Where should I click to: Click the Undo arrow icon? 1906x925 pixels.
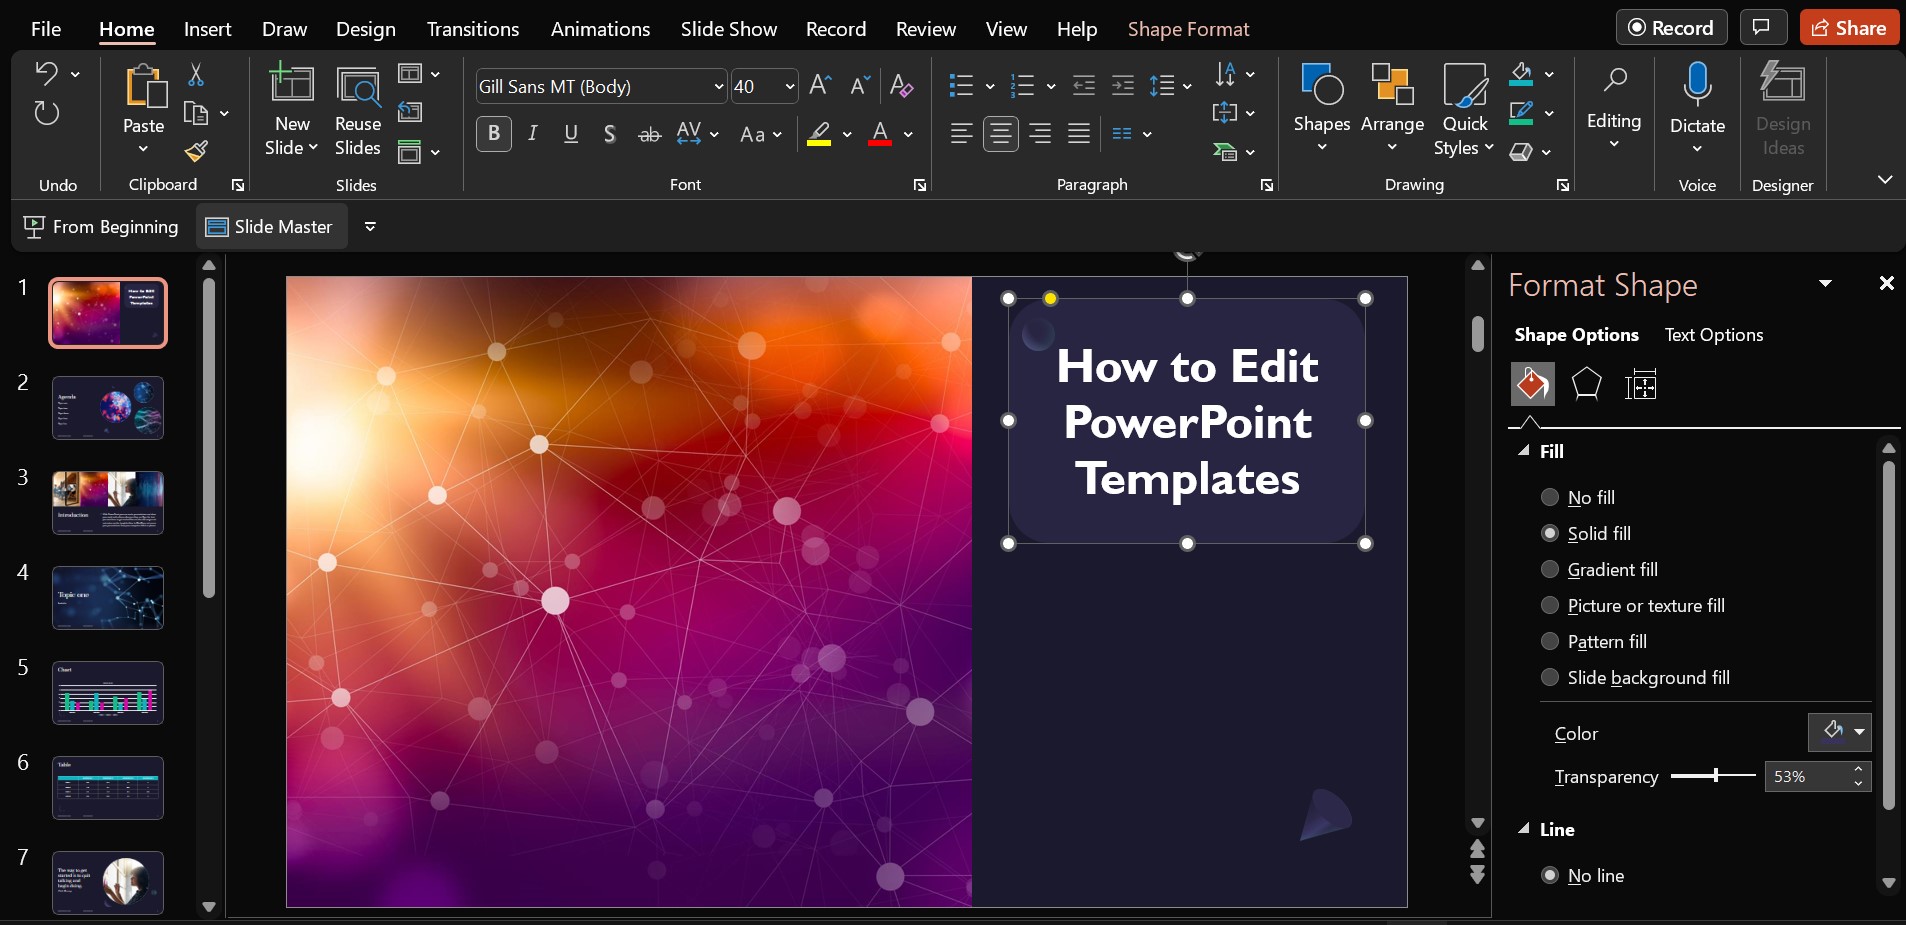(x=46, y=72)
